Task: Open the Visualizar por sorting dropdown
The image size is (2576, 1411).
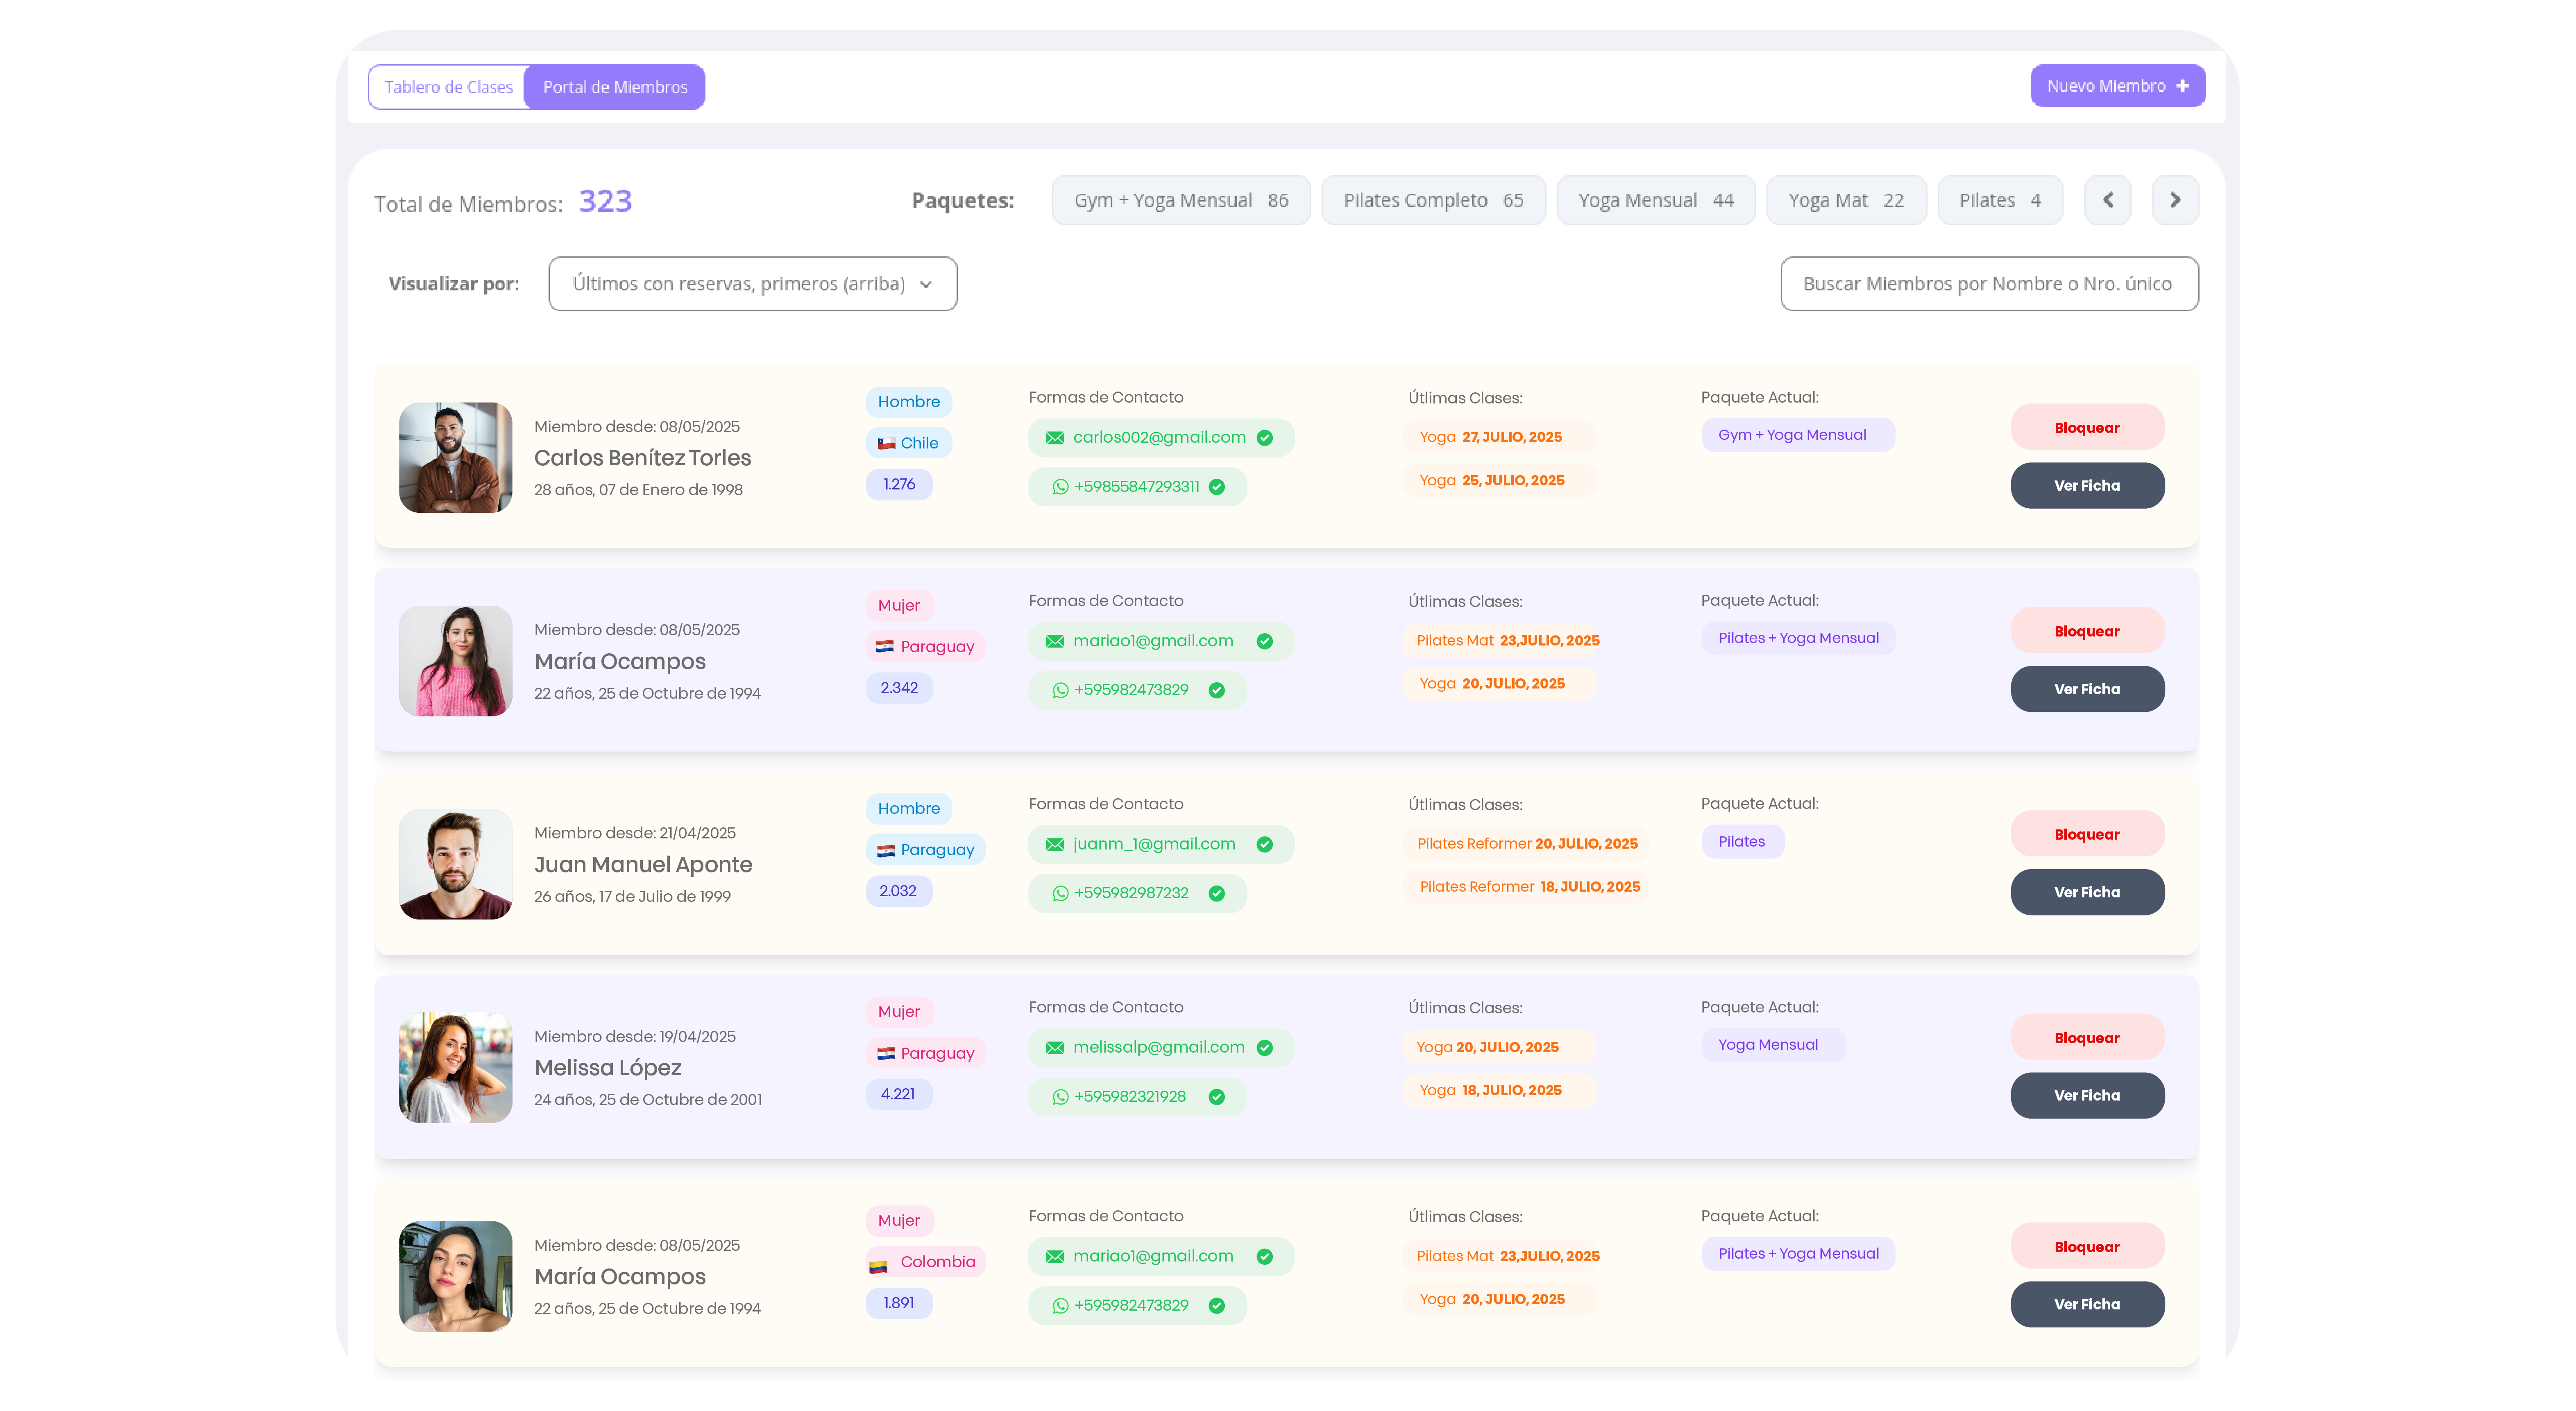Action: point(752,284)
